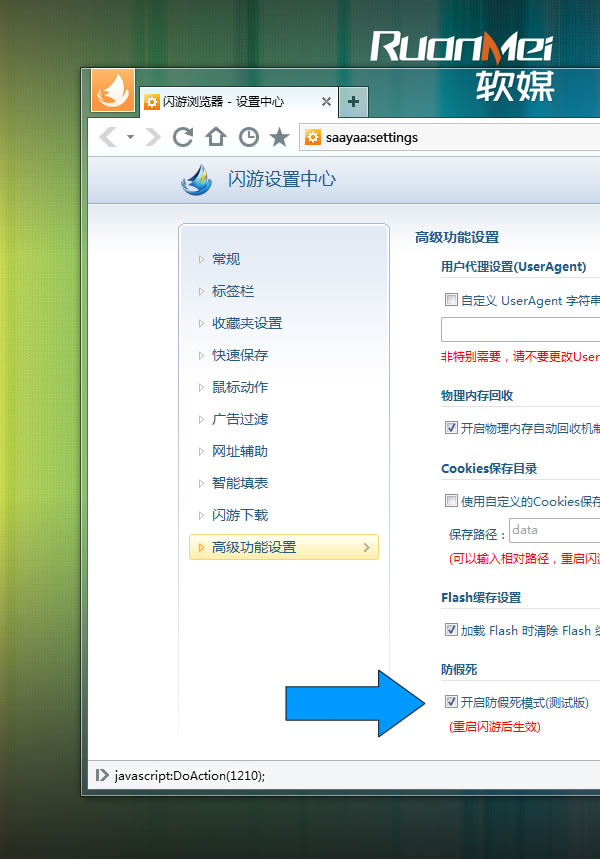Open 鼠标动作 settings section
The image size is (600, 859).
[240, 387]
